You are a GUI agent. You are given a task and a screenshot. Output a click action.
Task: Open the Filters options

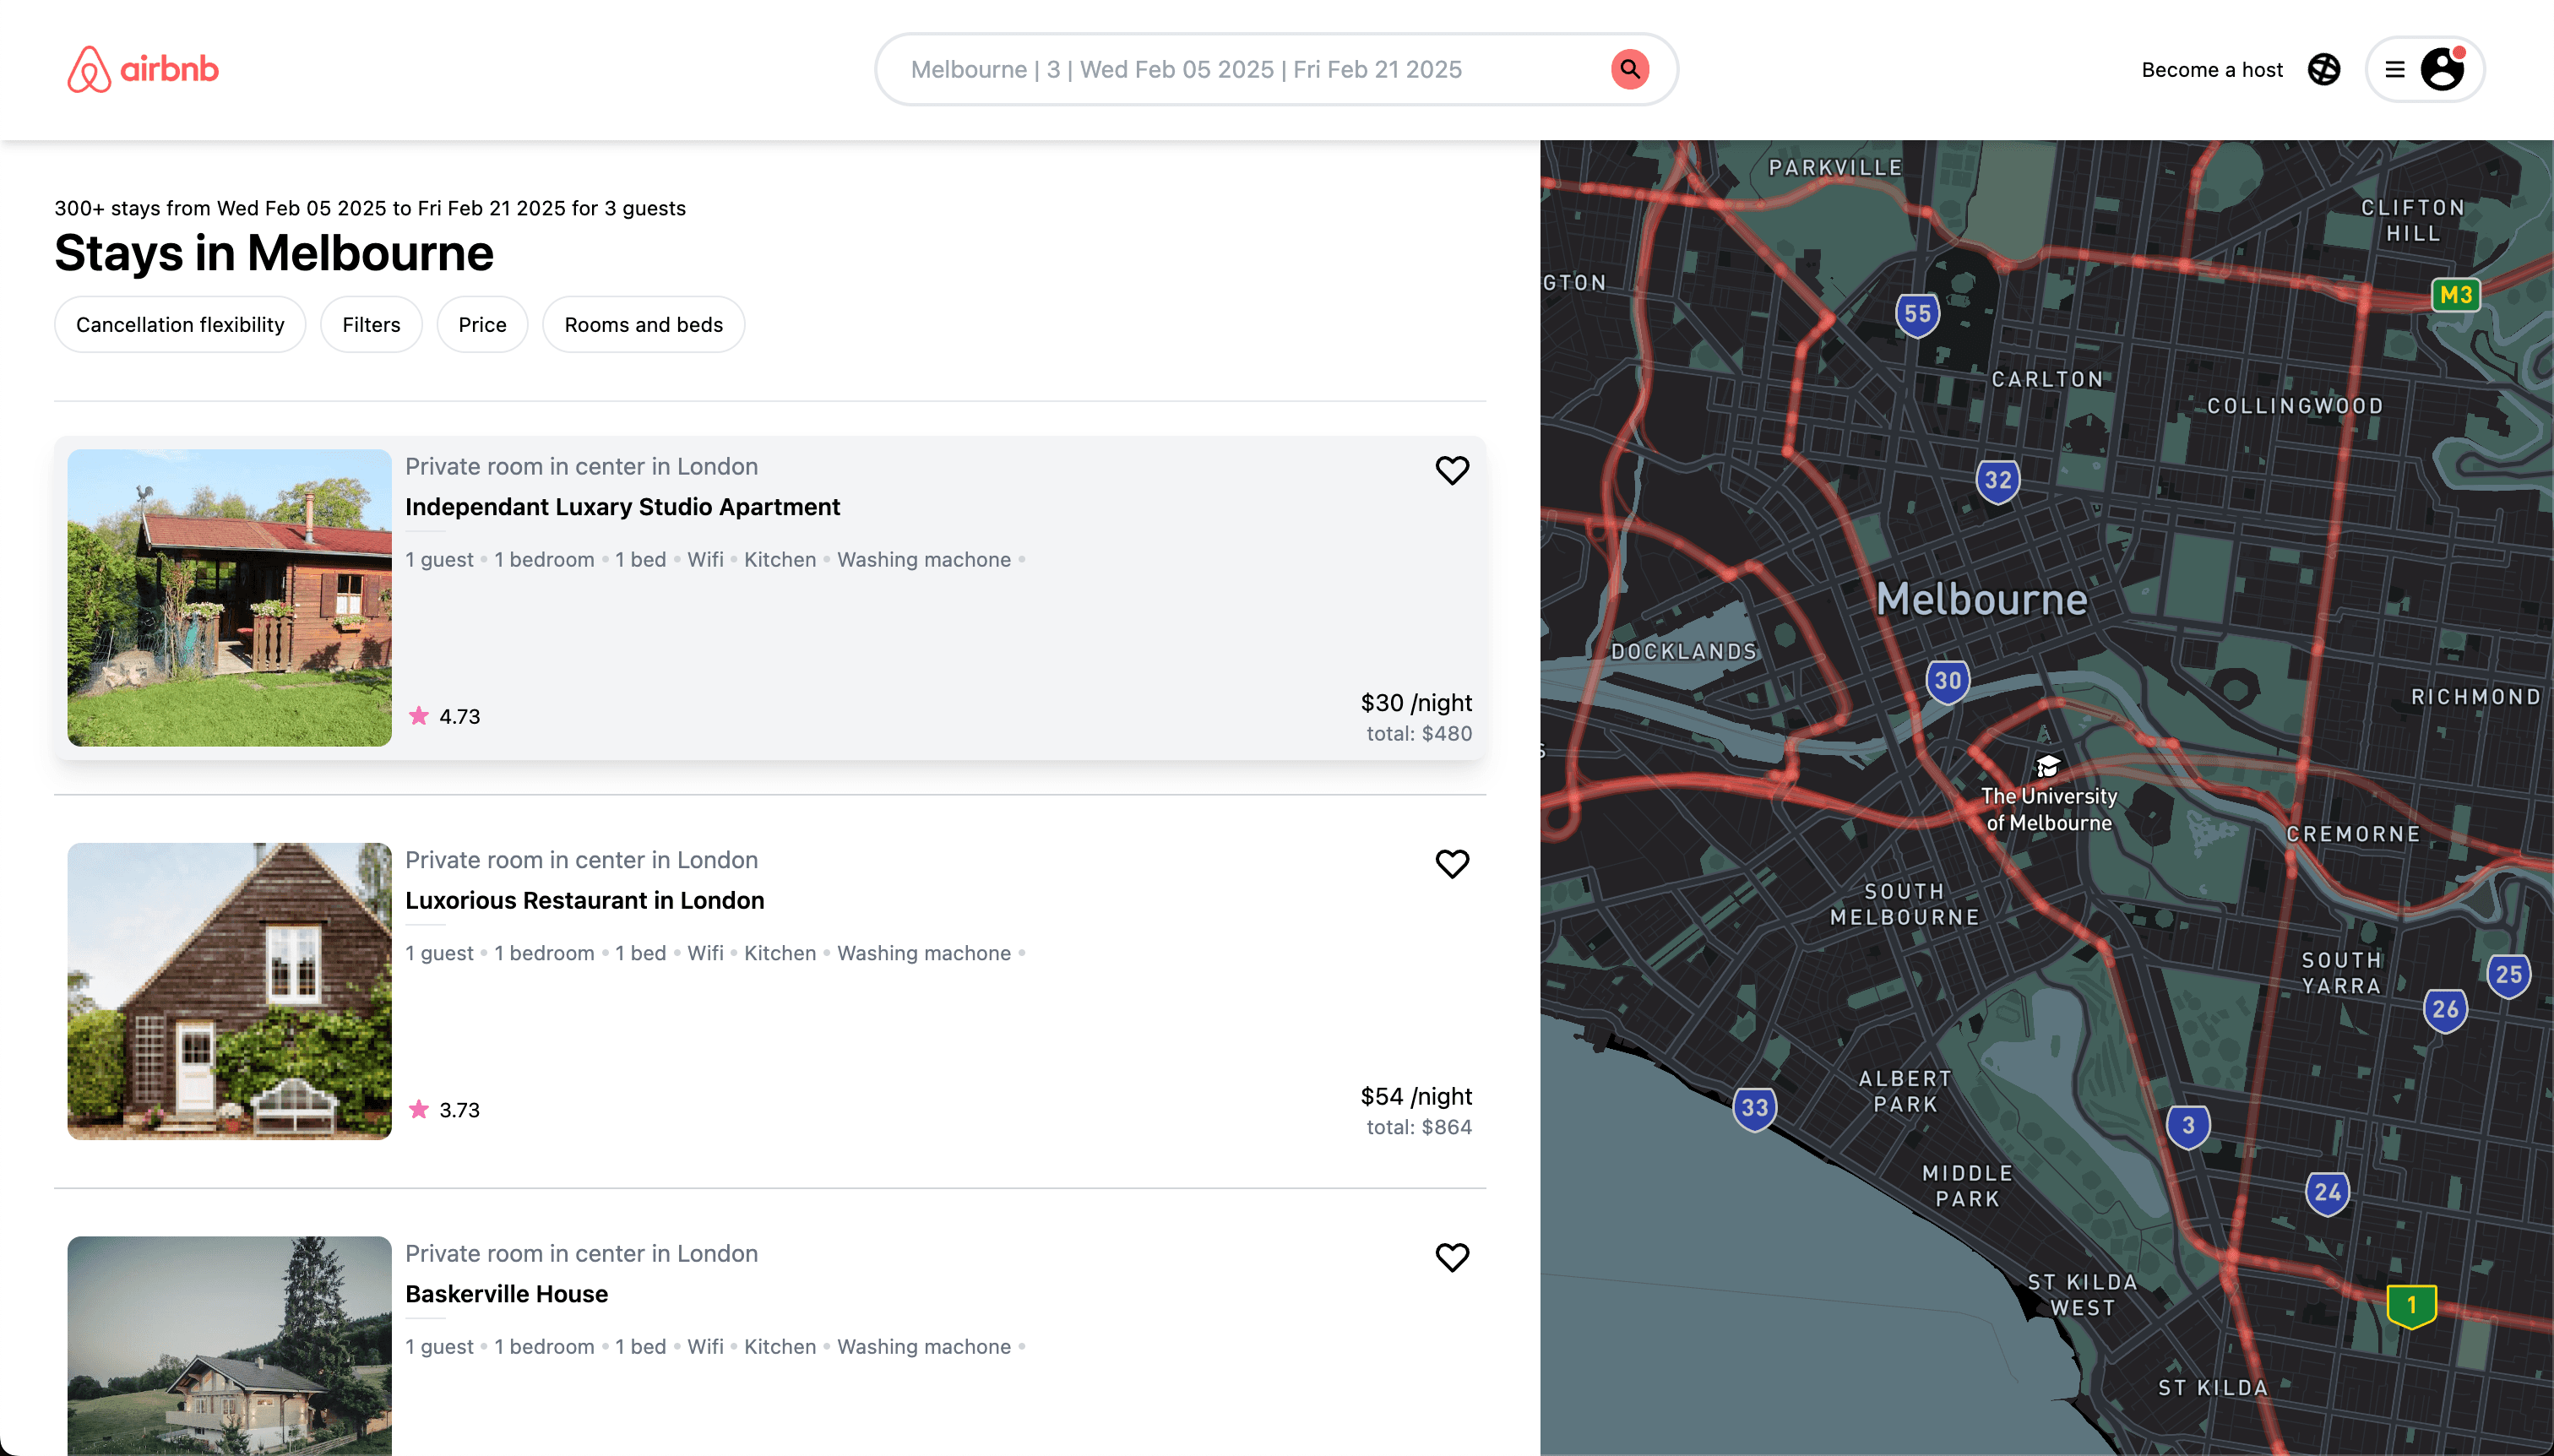[x=371, y=324]
